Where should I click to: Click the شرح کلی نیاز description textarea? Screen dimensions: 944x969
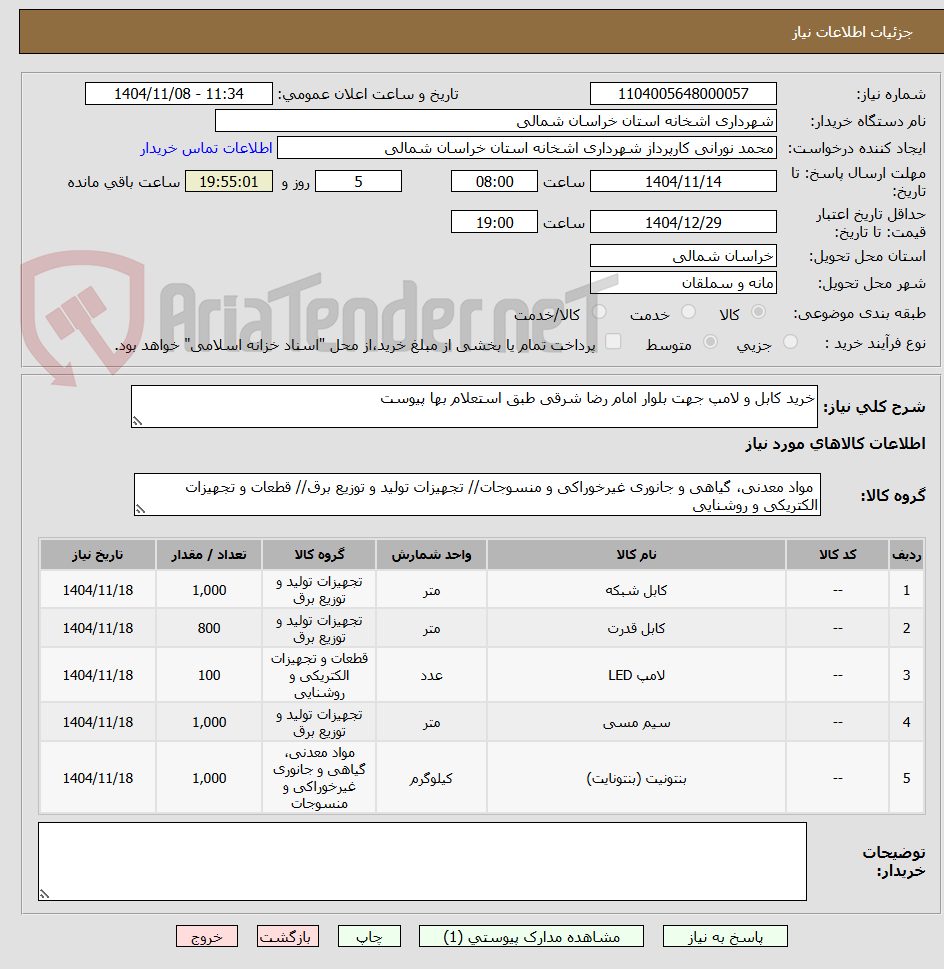474,407
